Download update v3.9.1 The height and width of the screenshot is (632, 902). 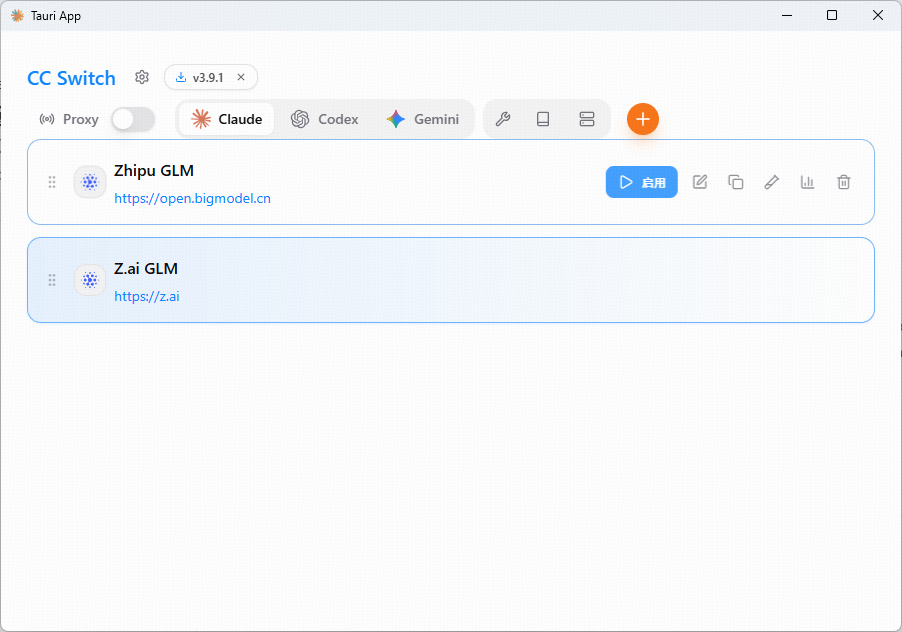200,77
